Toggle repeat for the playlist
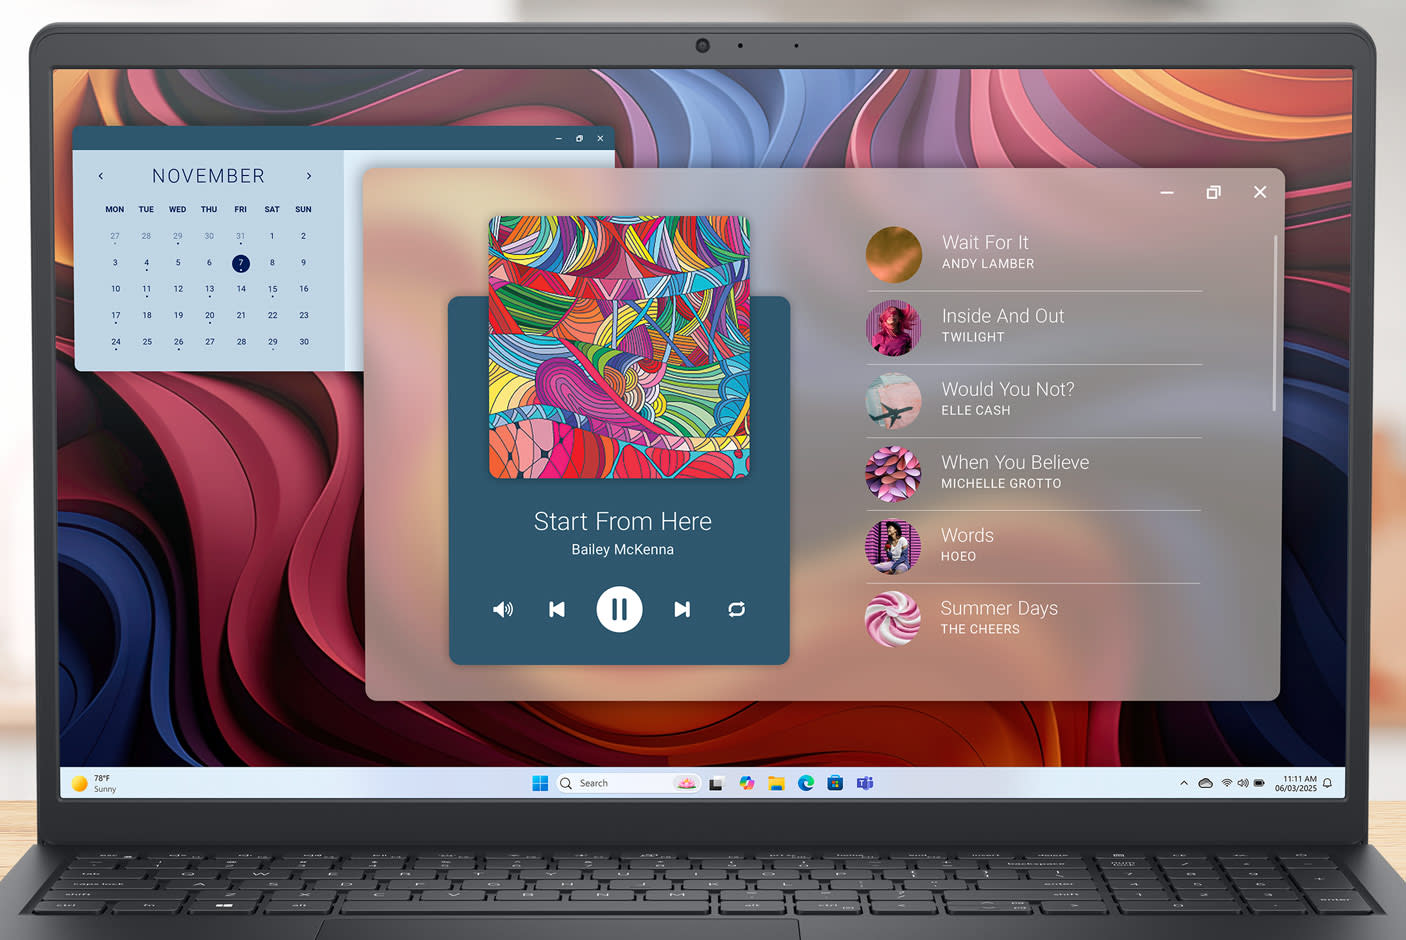Screen dimensions: 1406x940 (x=737, y=609)
